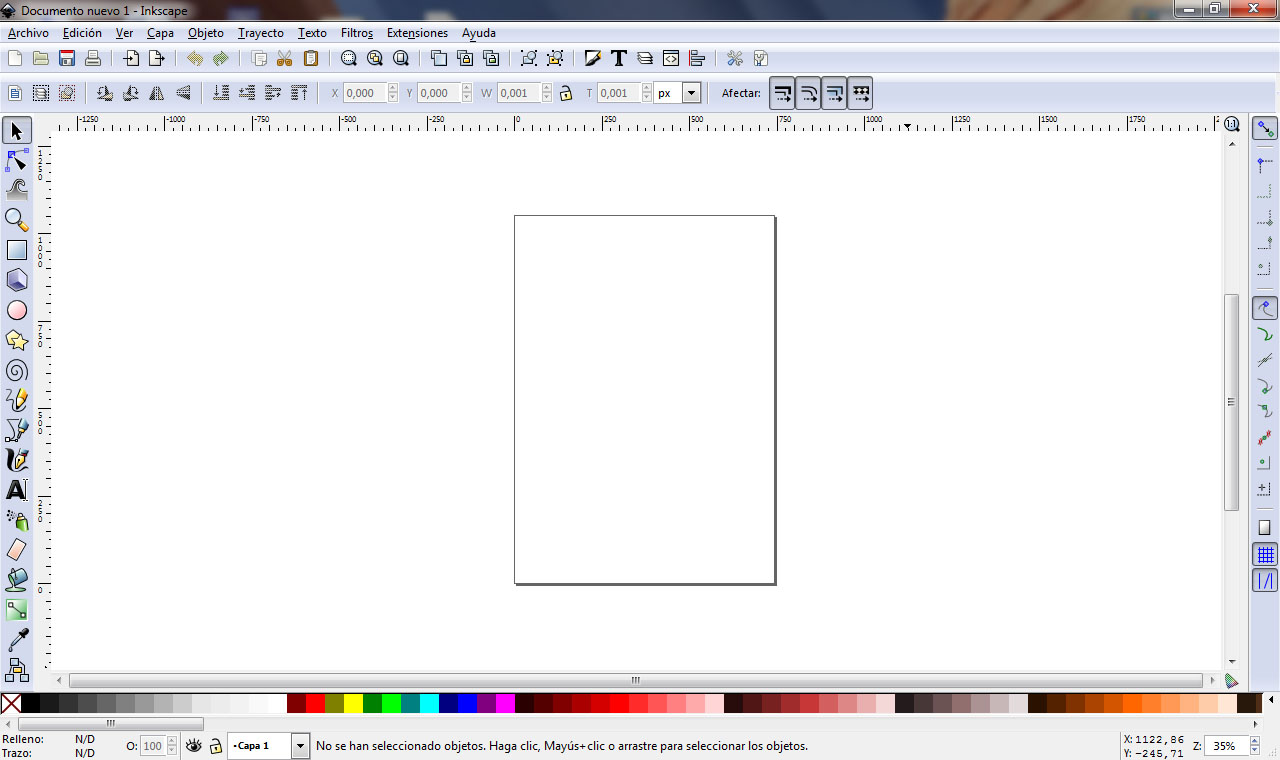Open the XML editor icon
Screen dimensions: 1280x760
pyautogui.click(x=671, y=58)
